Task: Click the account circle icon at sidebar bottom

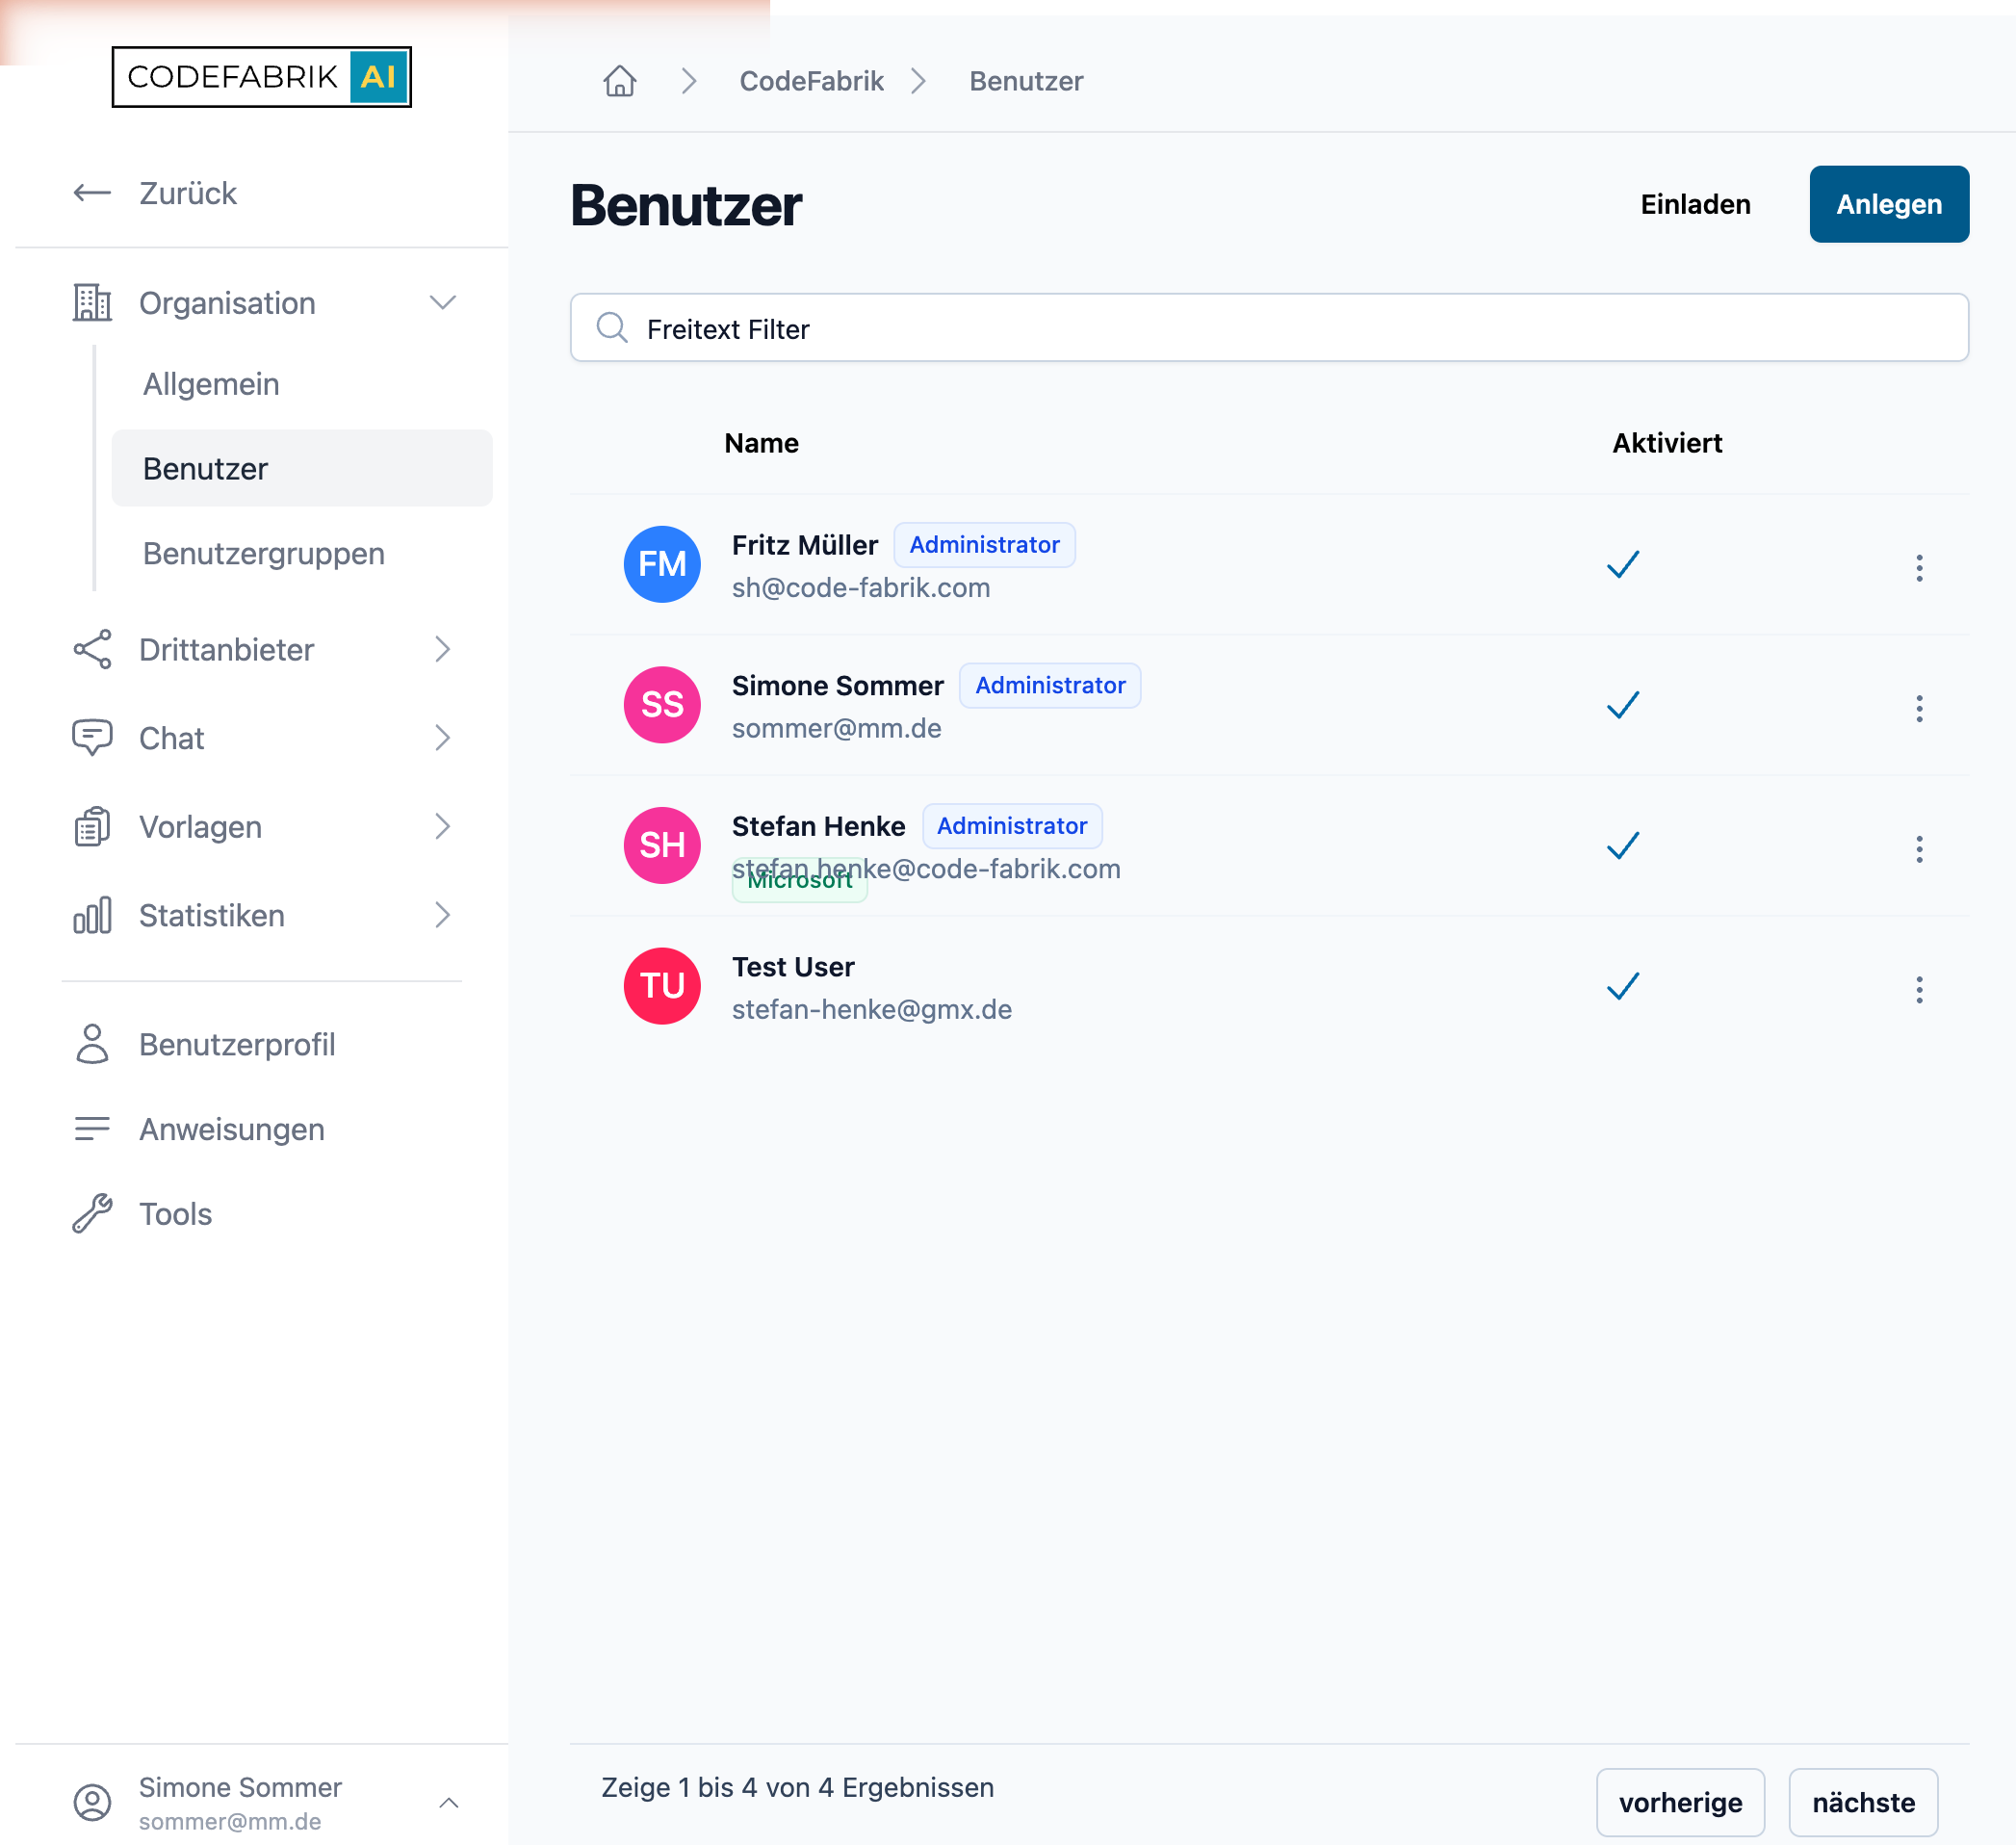Action: pyautogui.click(x=92, y=1802)
